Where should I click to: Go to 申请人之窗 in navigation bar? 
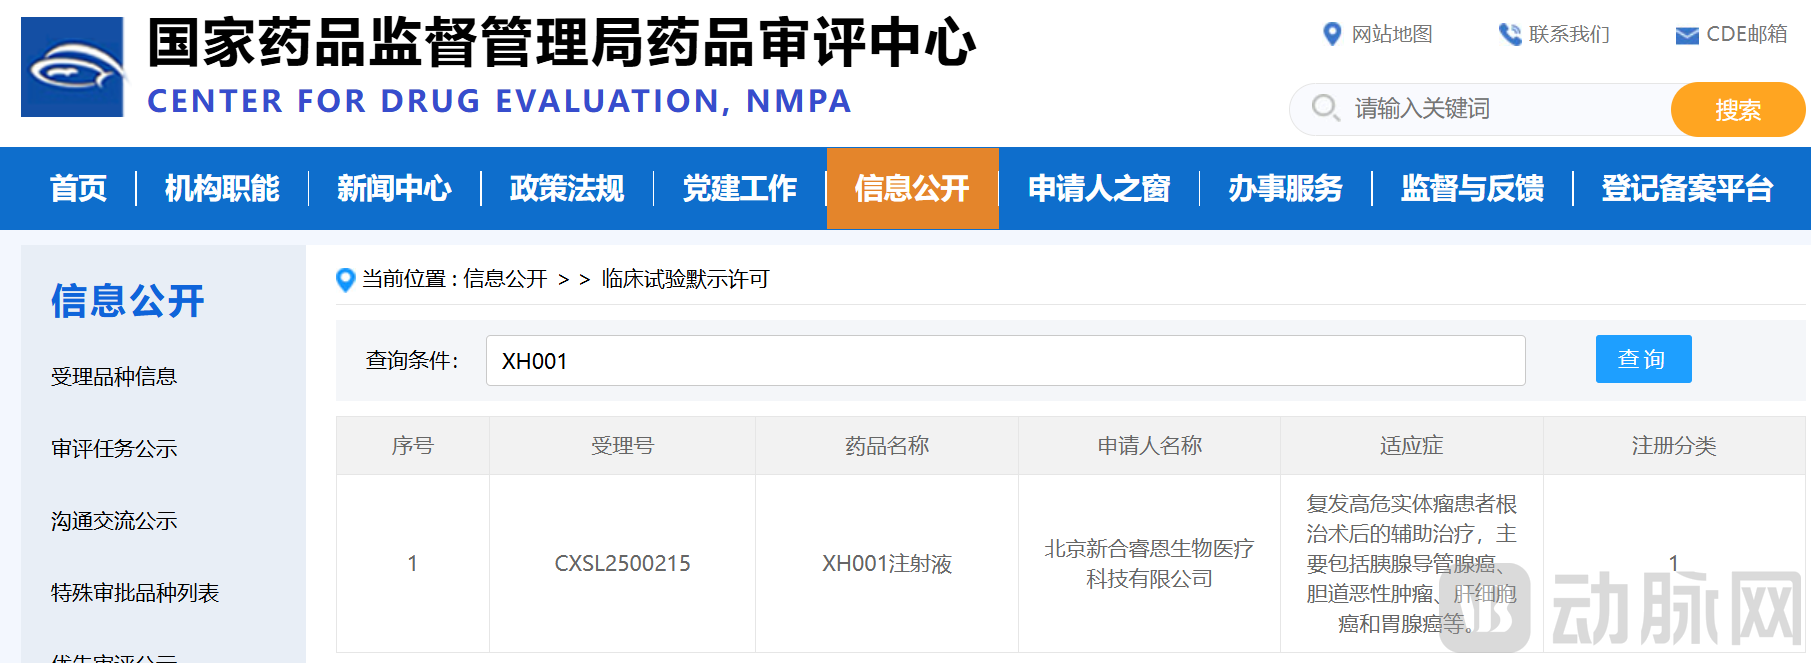(x=1099, y=188)
